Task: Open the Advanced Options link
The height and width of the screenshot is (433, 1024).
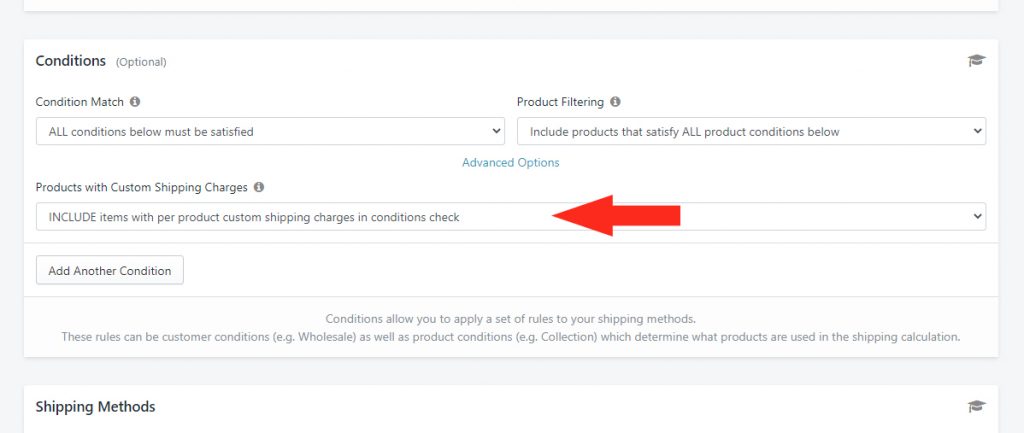Action: point(511,163)
